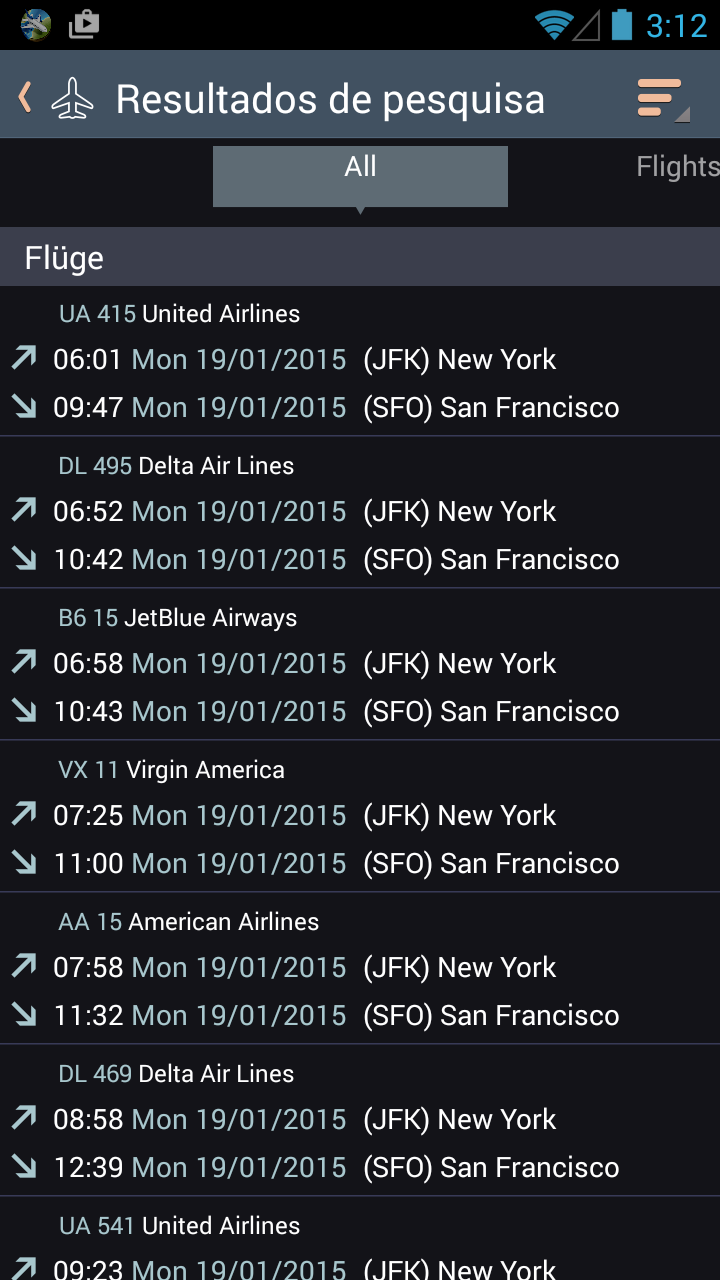This screenshot has width=720, height=1280.
Task: Tap arrival arrow icon at 09:47
Action: [x=24, y=406]
